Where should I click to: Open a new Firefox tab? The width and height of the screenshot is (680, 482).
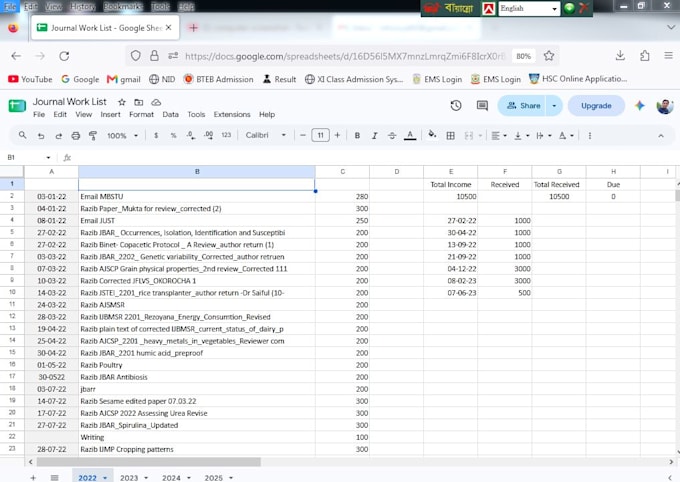pyautogui.click(x=193, y=27)
